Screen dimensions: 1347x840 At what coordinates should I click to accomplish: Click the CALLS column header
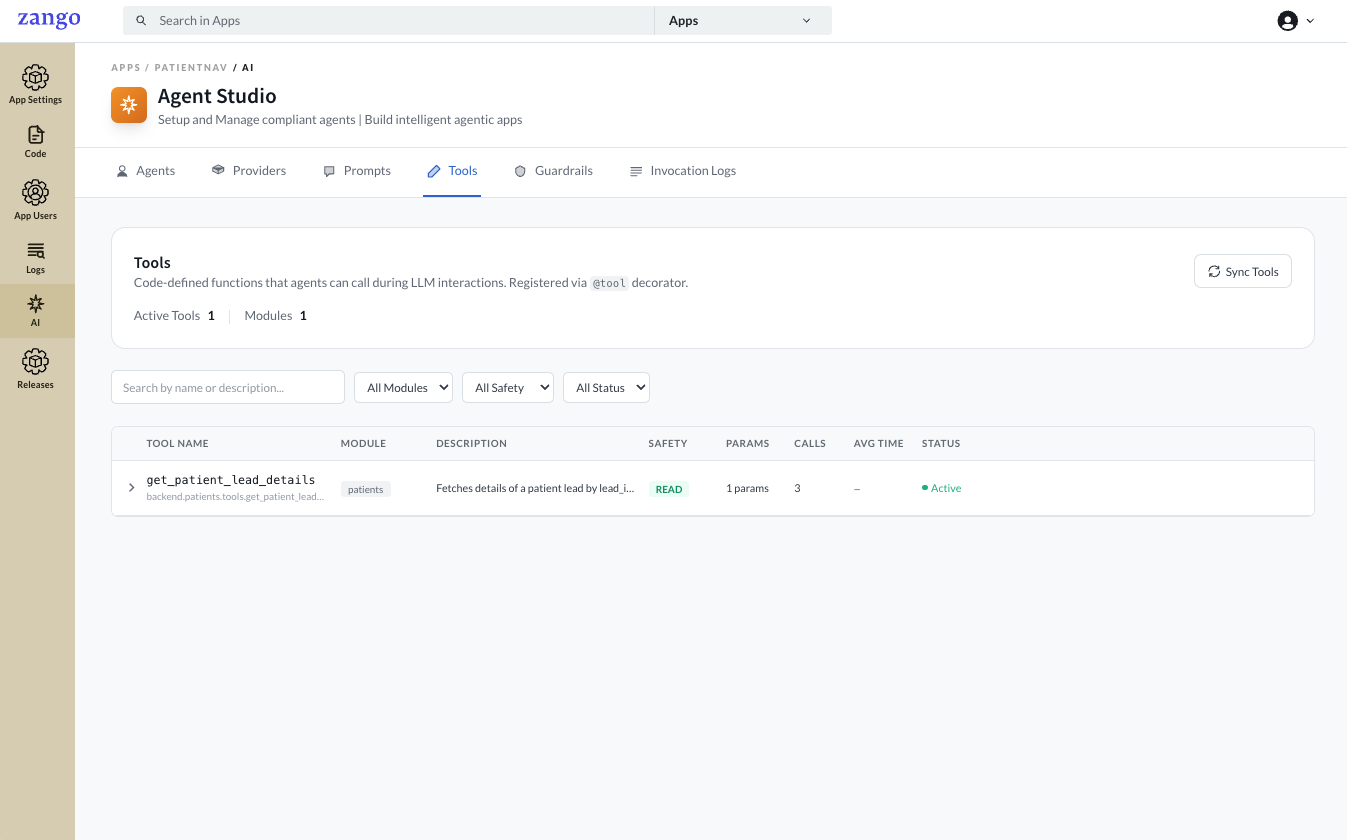[810, 443]
